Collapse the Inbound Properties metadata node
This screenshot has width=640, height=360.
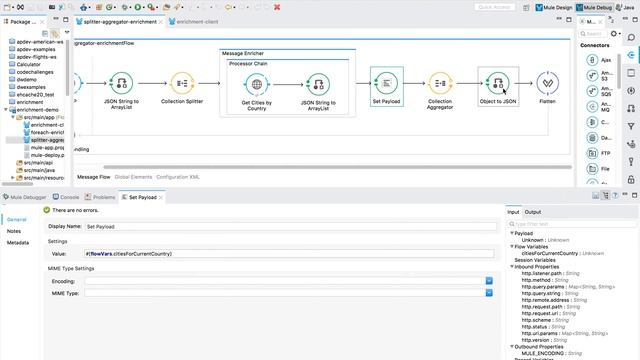512,267
